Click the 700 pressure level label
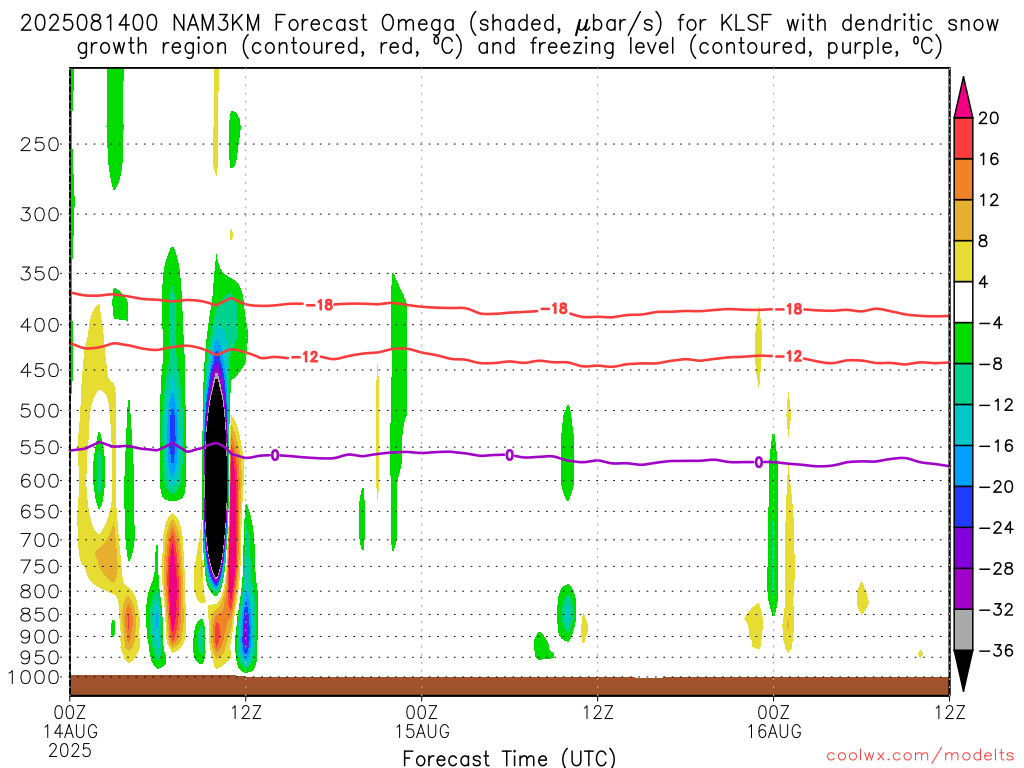 [x=40, y=540]
